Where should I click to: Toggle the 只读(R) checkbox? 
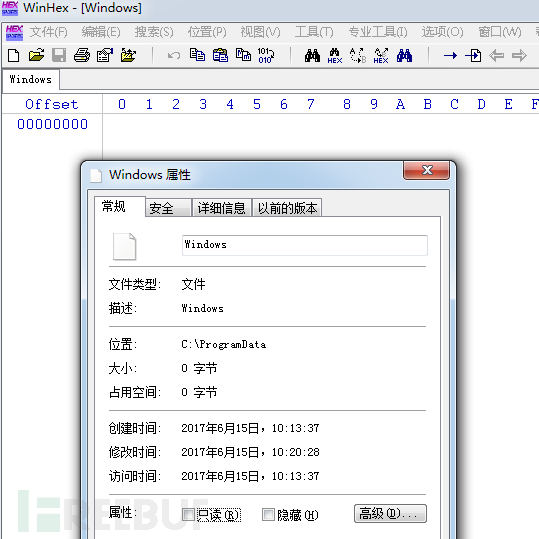click(189, 515)
